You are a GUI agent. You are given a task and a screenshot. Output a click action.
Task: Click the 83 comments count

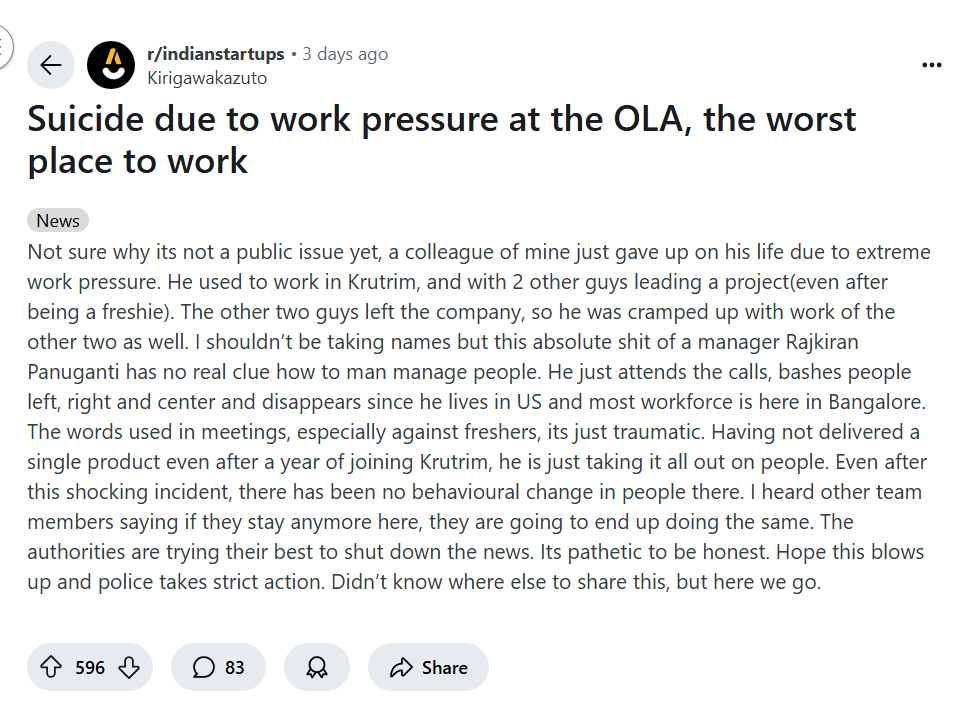pos(234,667)
